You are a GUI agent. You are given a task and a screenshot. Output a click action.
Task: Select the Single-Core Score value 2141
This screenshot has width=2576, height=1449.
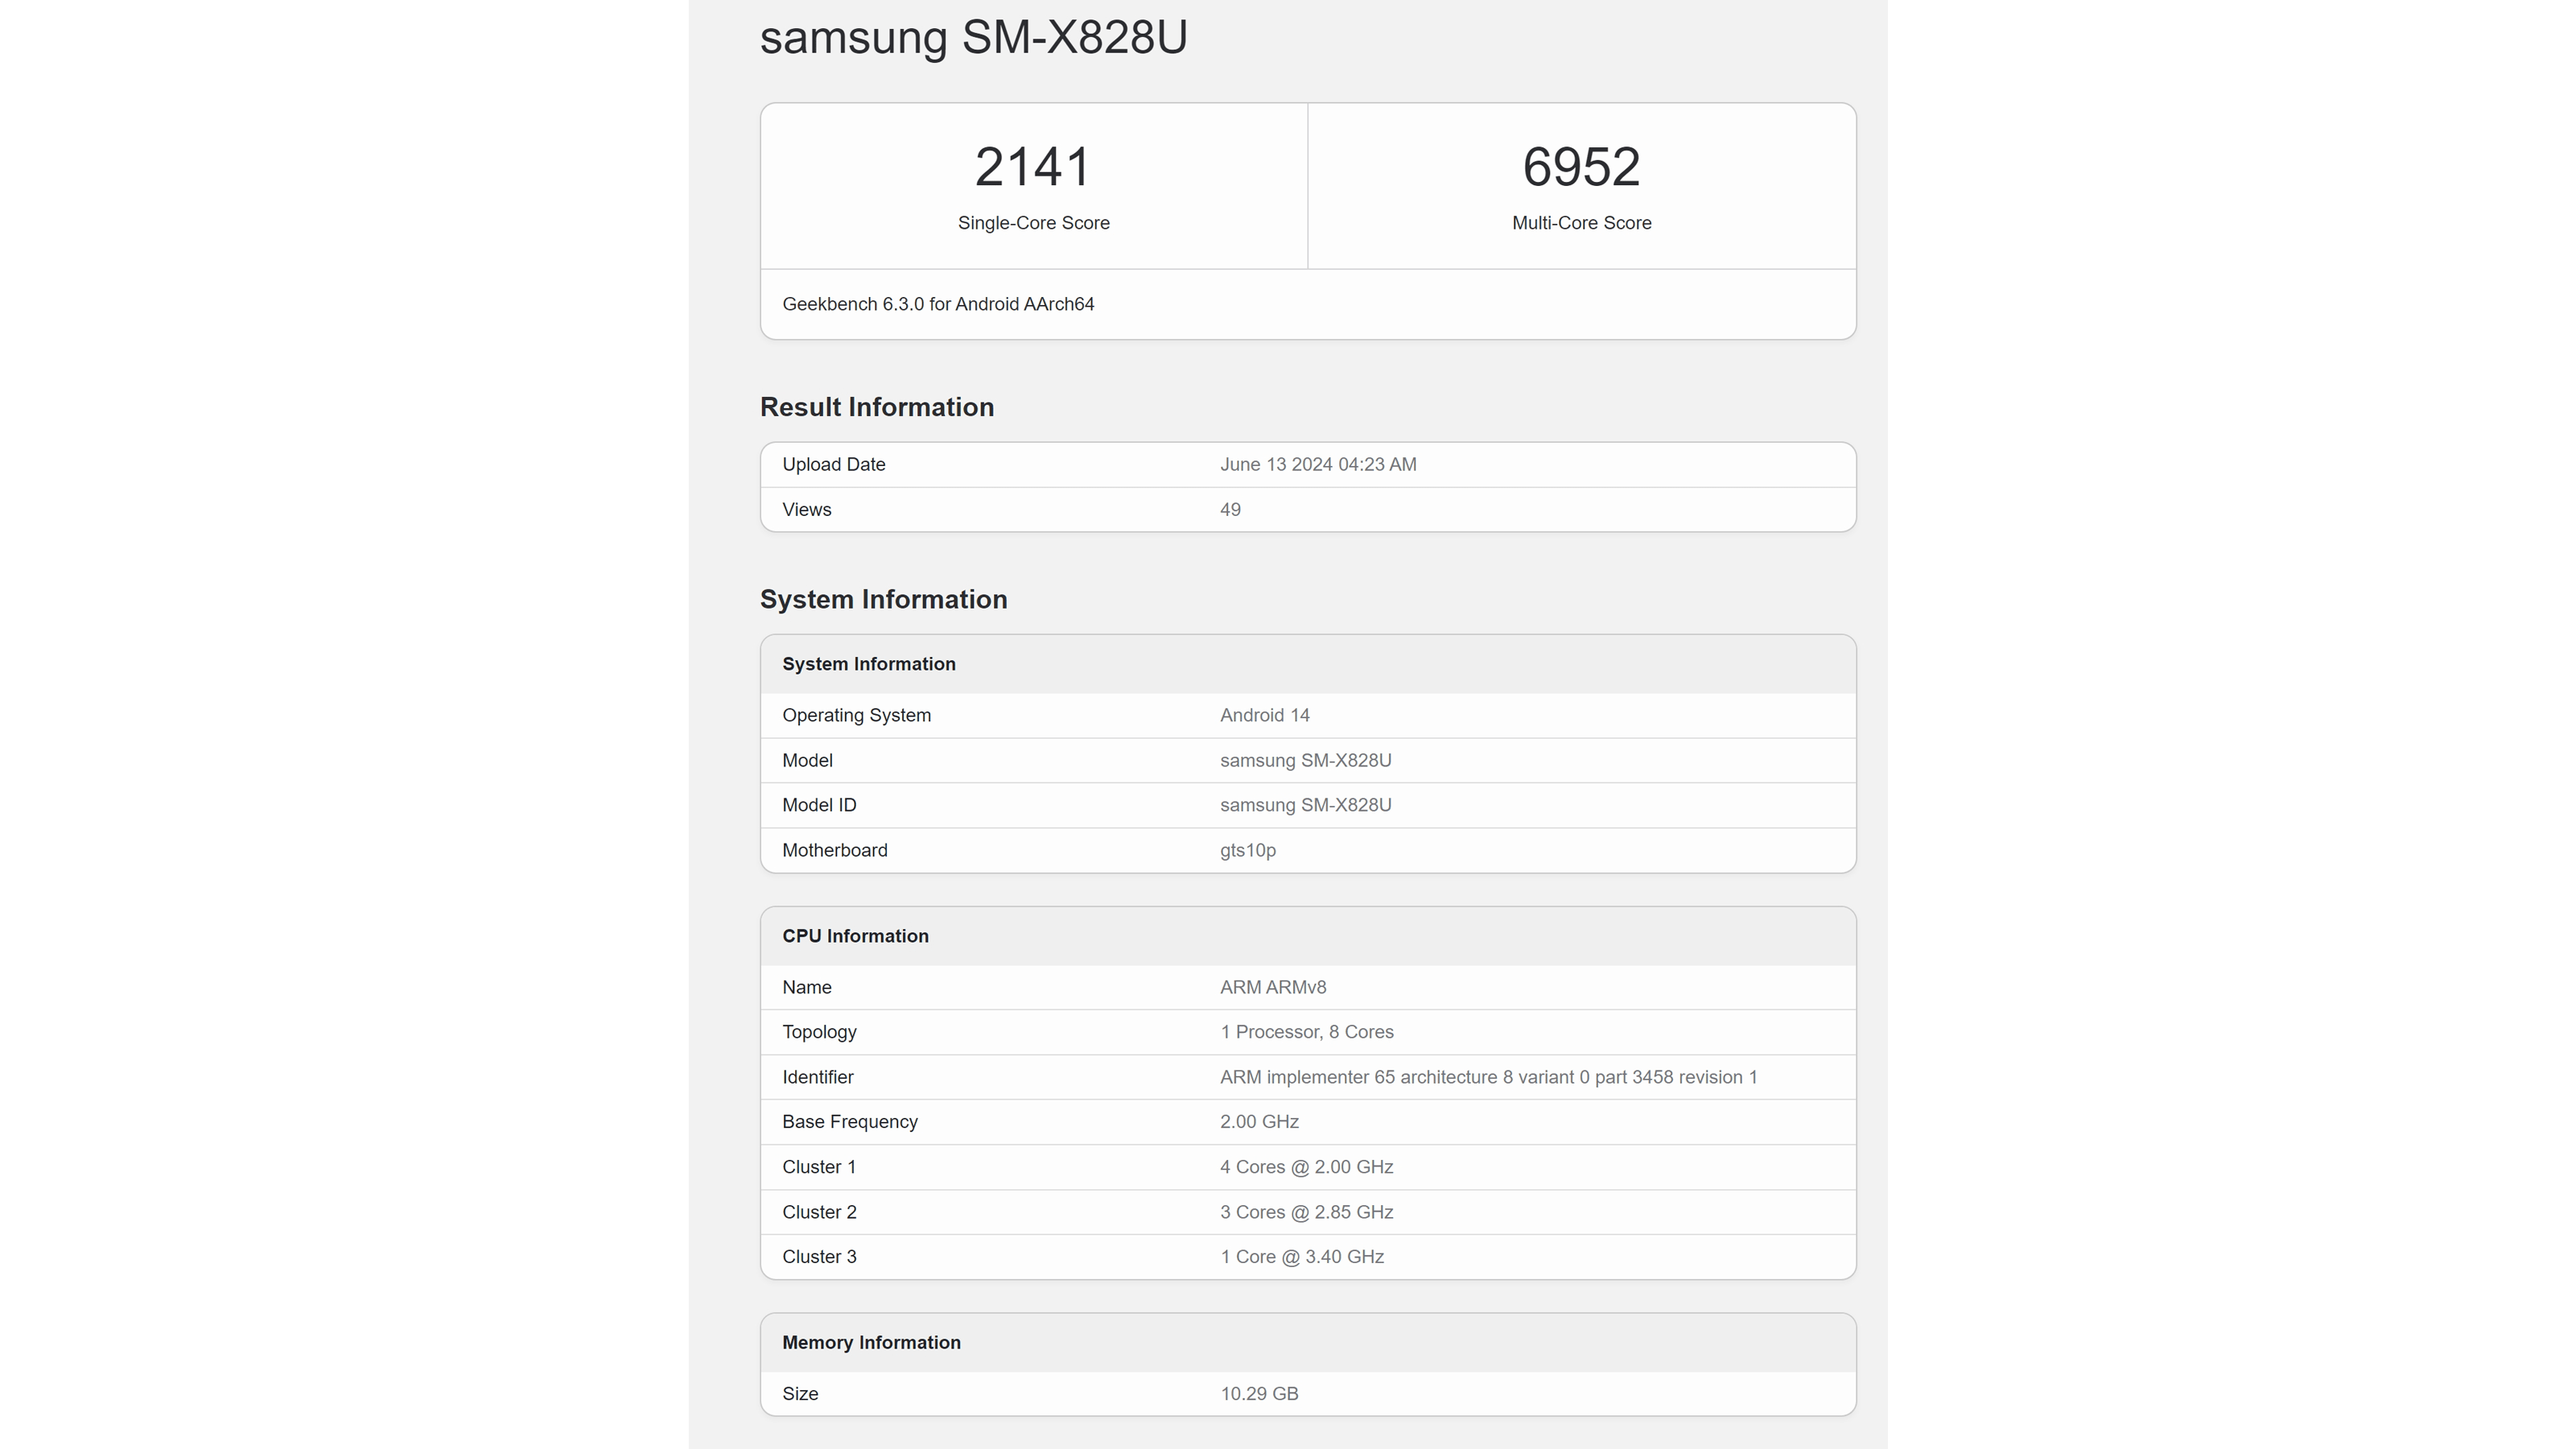click(x=1033, y=166)
